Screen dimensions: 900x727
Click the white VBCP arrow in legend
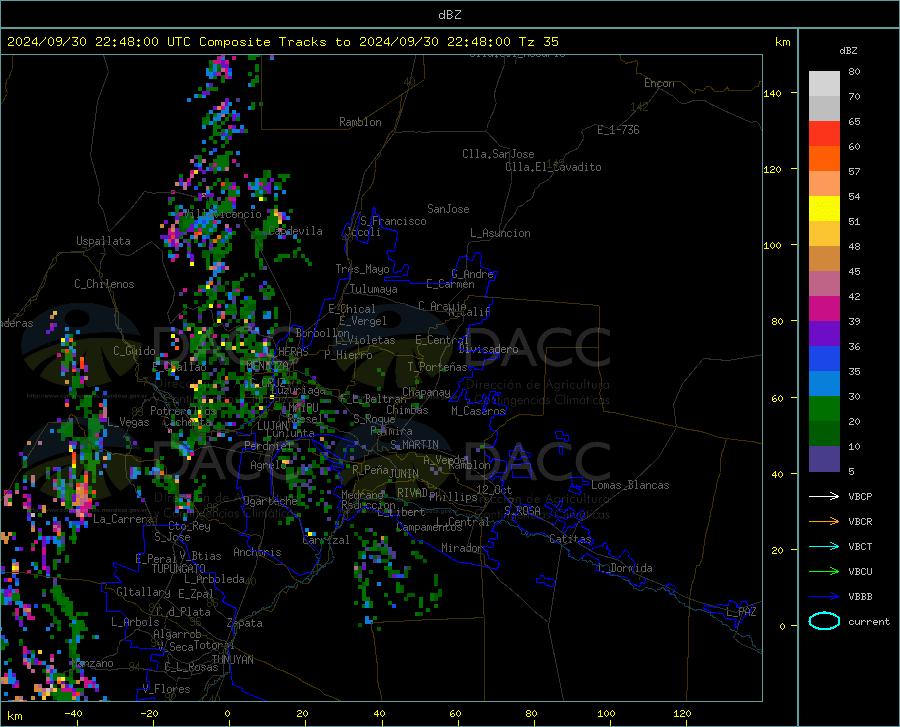coord(824,496)
